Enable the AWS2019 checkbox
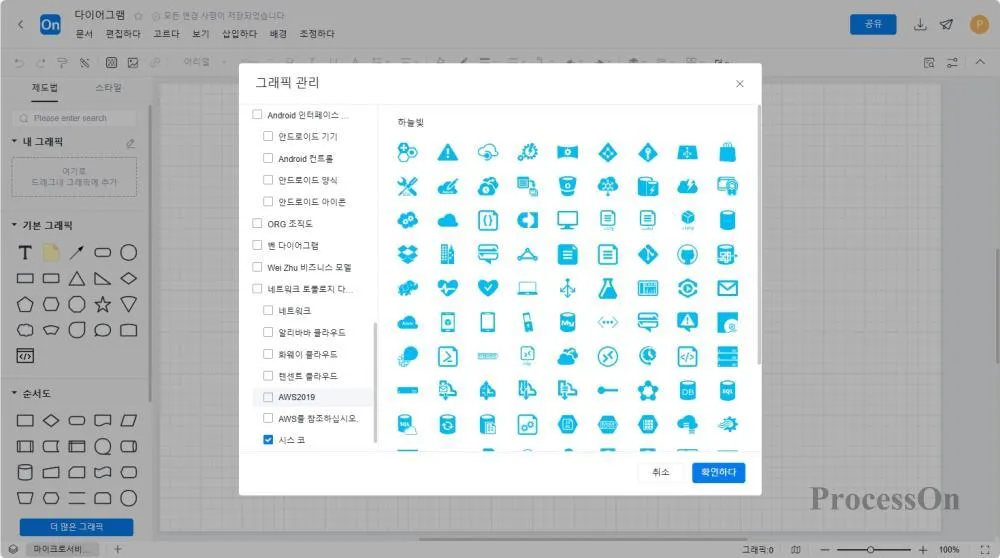Viewport: 1000px width, 558px height. [268, 397]
